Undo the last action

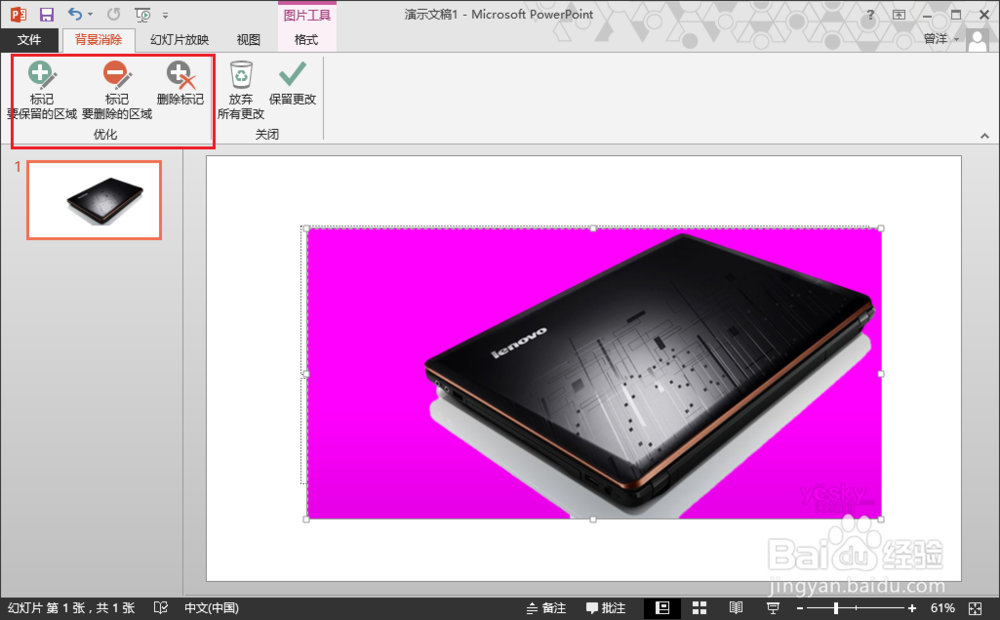pyautogui.click(x=75, y=14)
